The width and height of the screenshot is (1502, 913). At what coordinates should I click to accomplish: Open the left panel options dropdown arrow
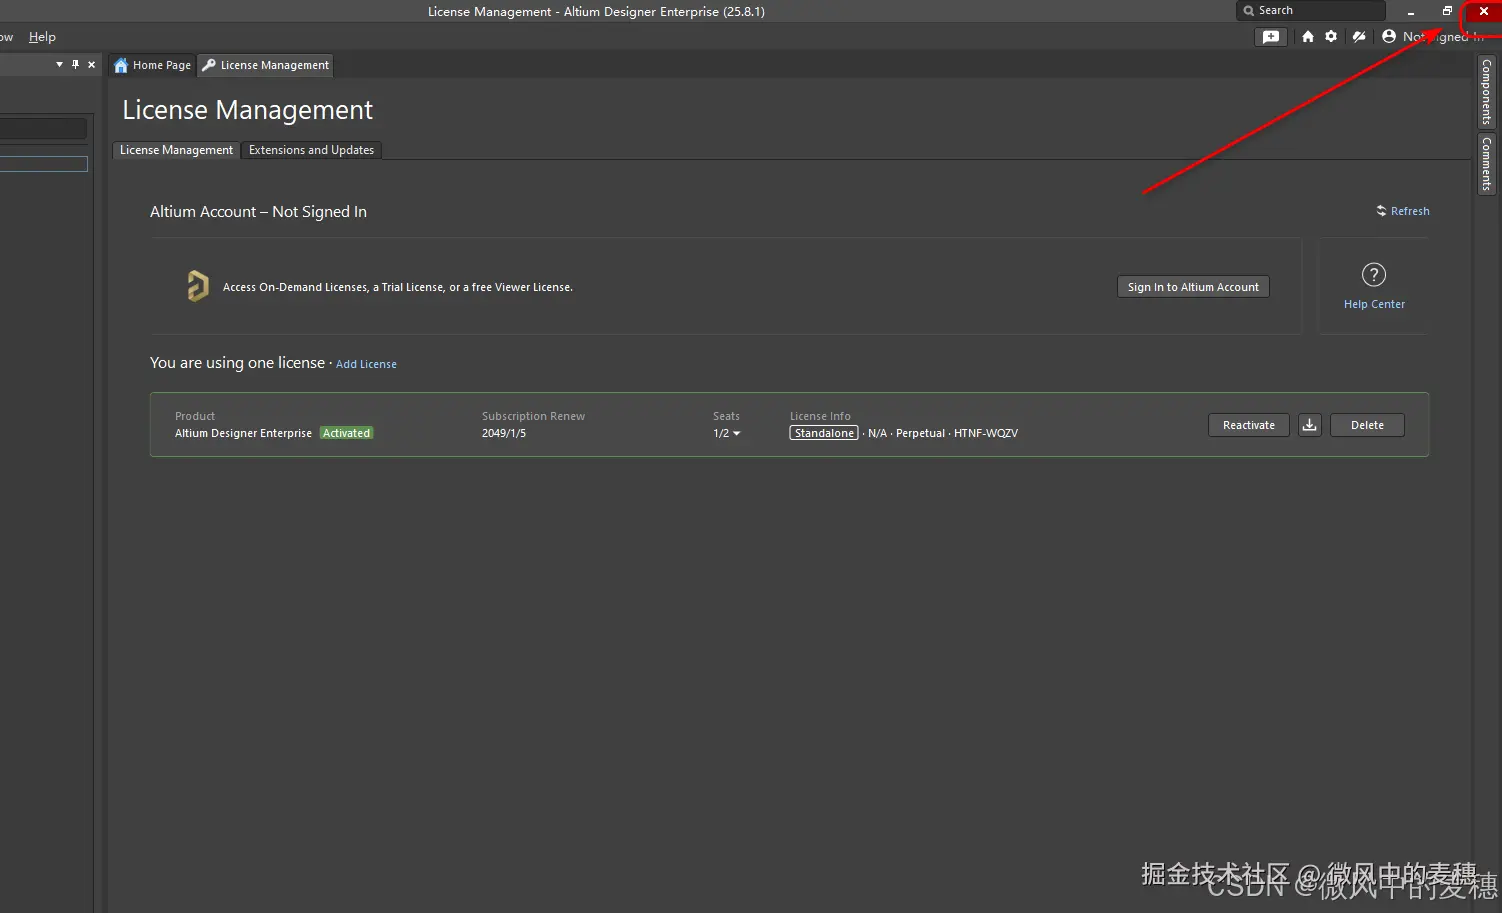tap(59, 64)
